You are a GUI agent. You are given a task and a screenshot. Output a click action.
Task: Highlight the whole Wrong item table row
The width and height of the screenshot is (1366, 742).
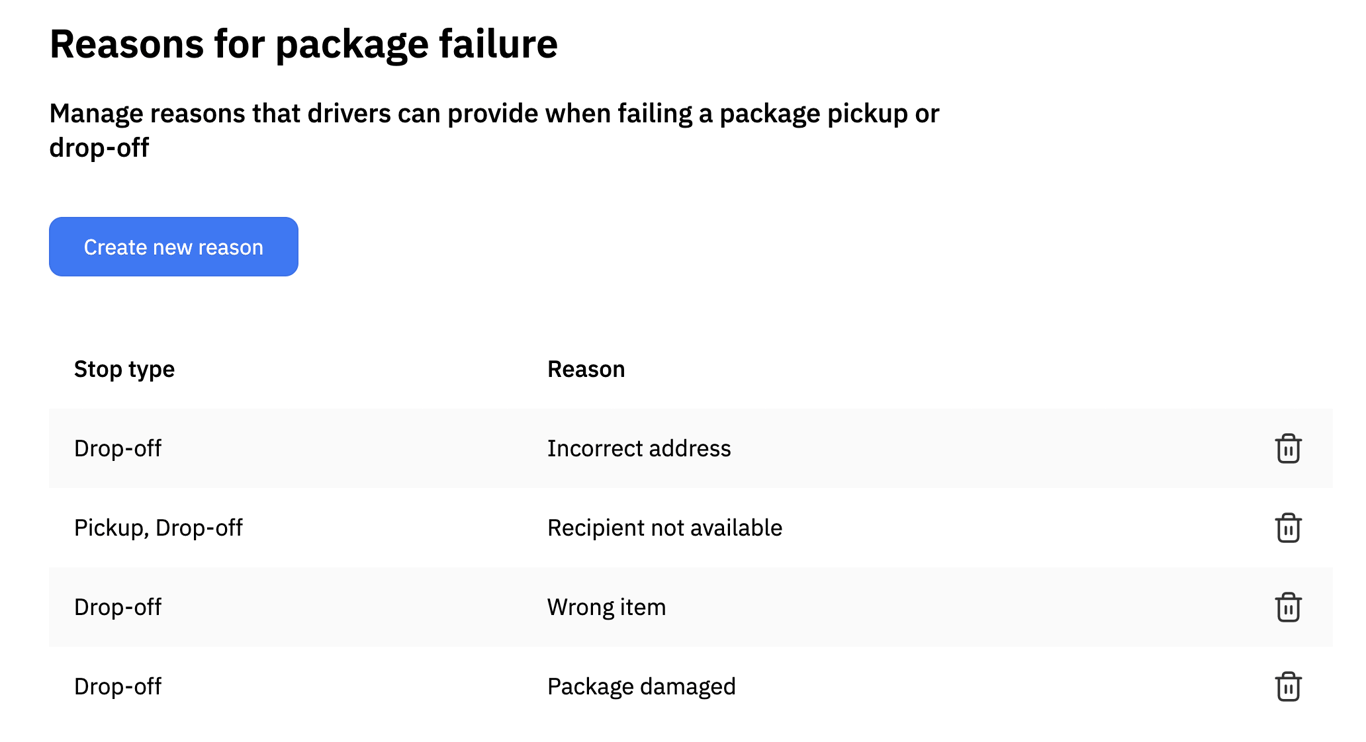click(x=691, y=607)
